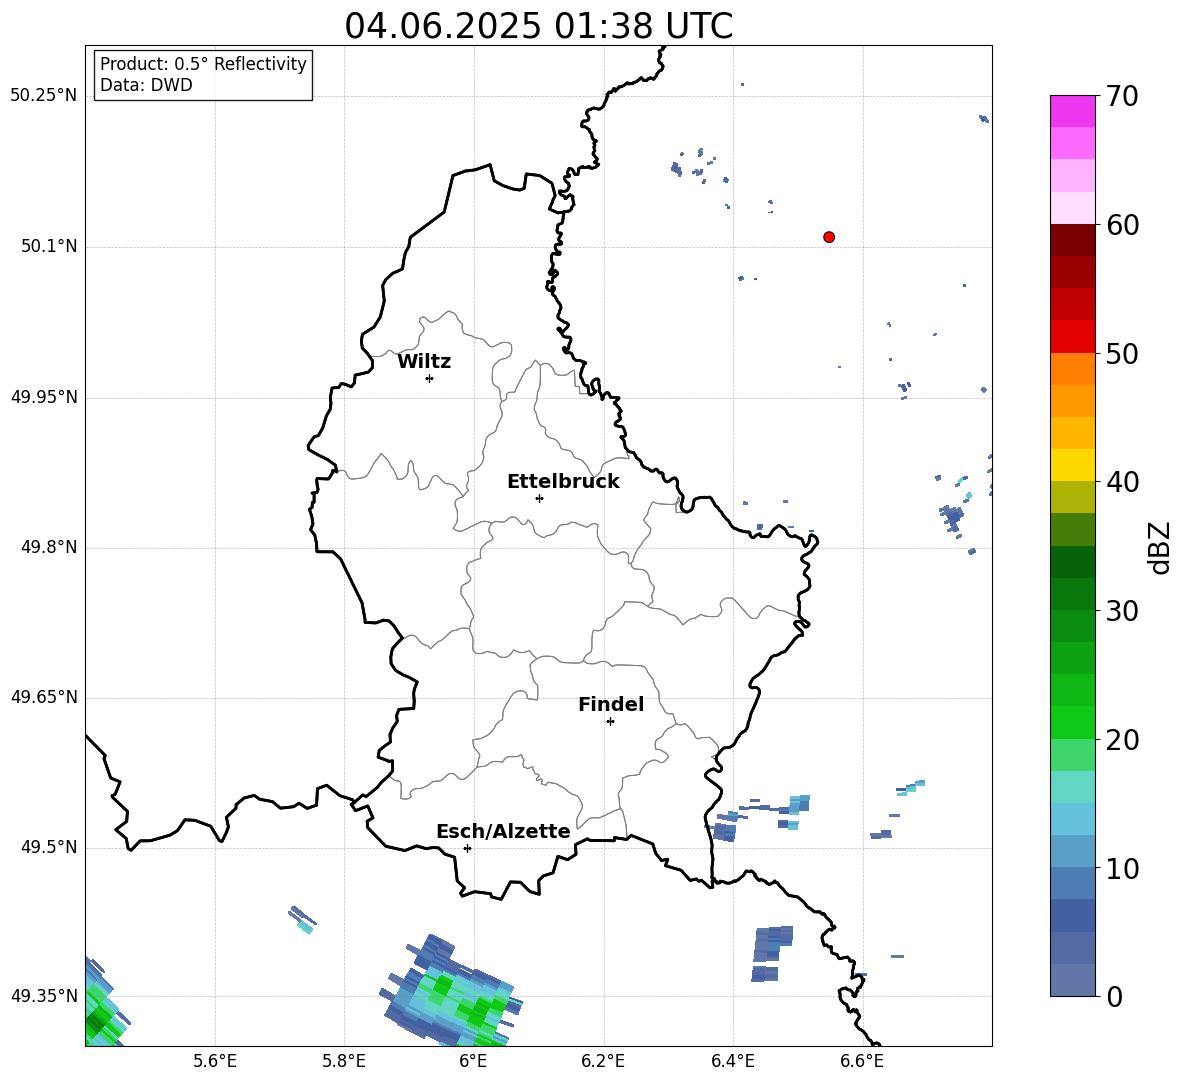Click the 20 label on the colorbar

pyautogui.click(x=1122, y=739)
